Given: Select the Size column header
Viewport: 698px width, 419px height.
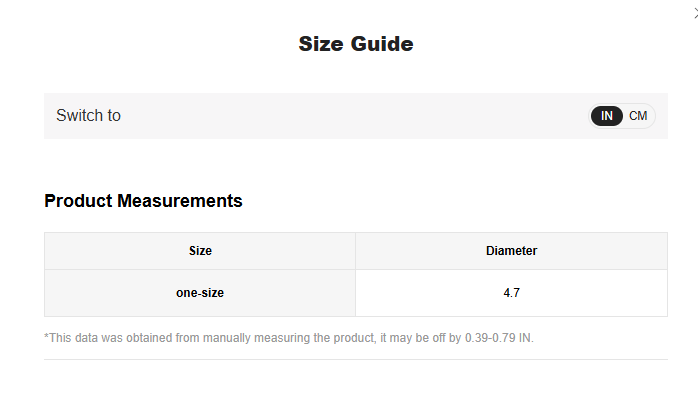Looking at the screenshot, I should 200,251.
